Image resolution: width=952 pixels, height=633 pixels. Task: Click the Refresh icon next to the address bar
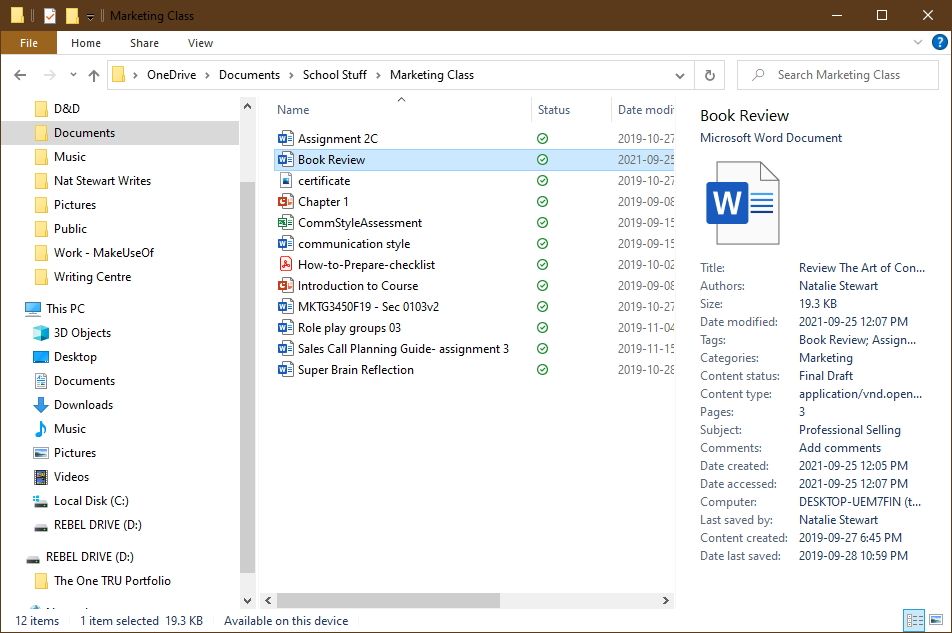click(x=710, y=74)
